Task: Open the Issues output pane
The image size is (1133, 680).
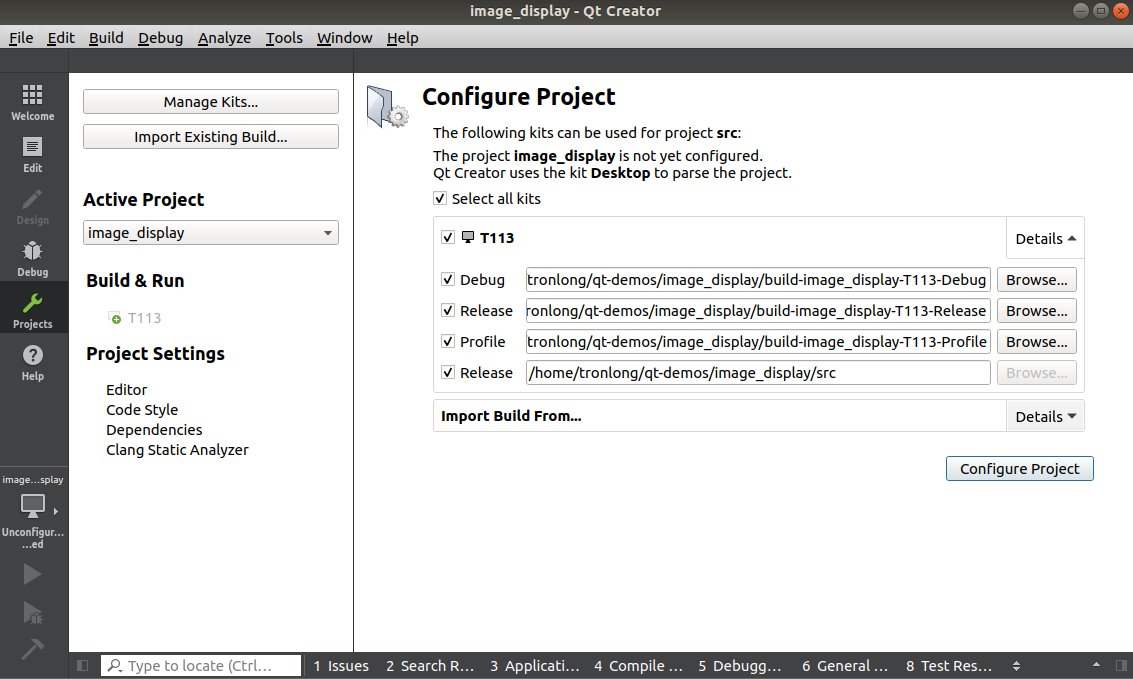Action: [x=341, y=666]
